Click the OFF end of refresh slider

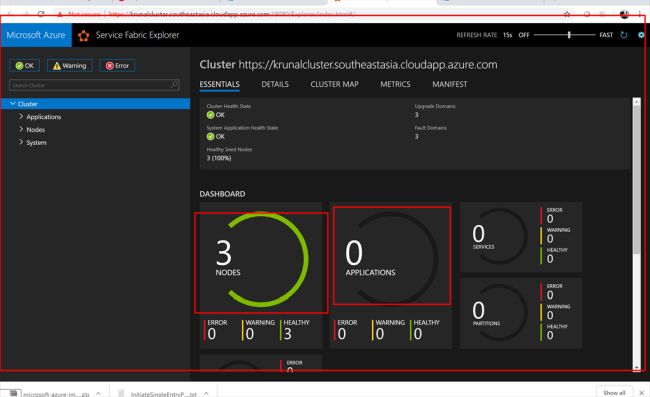point(524,35)
